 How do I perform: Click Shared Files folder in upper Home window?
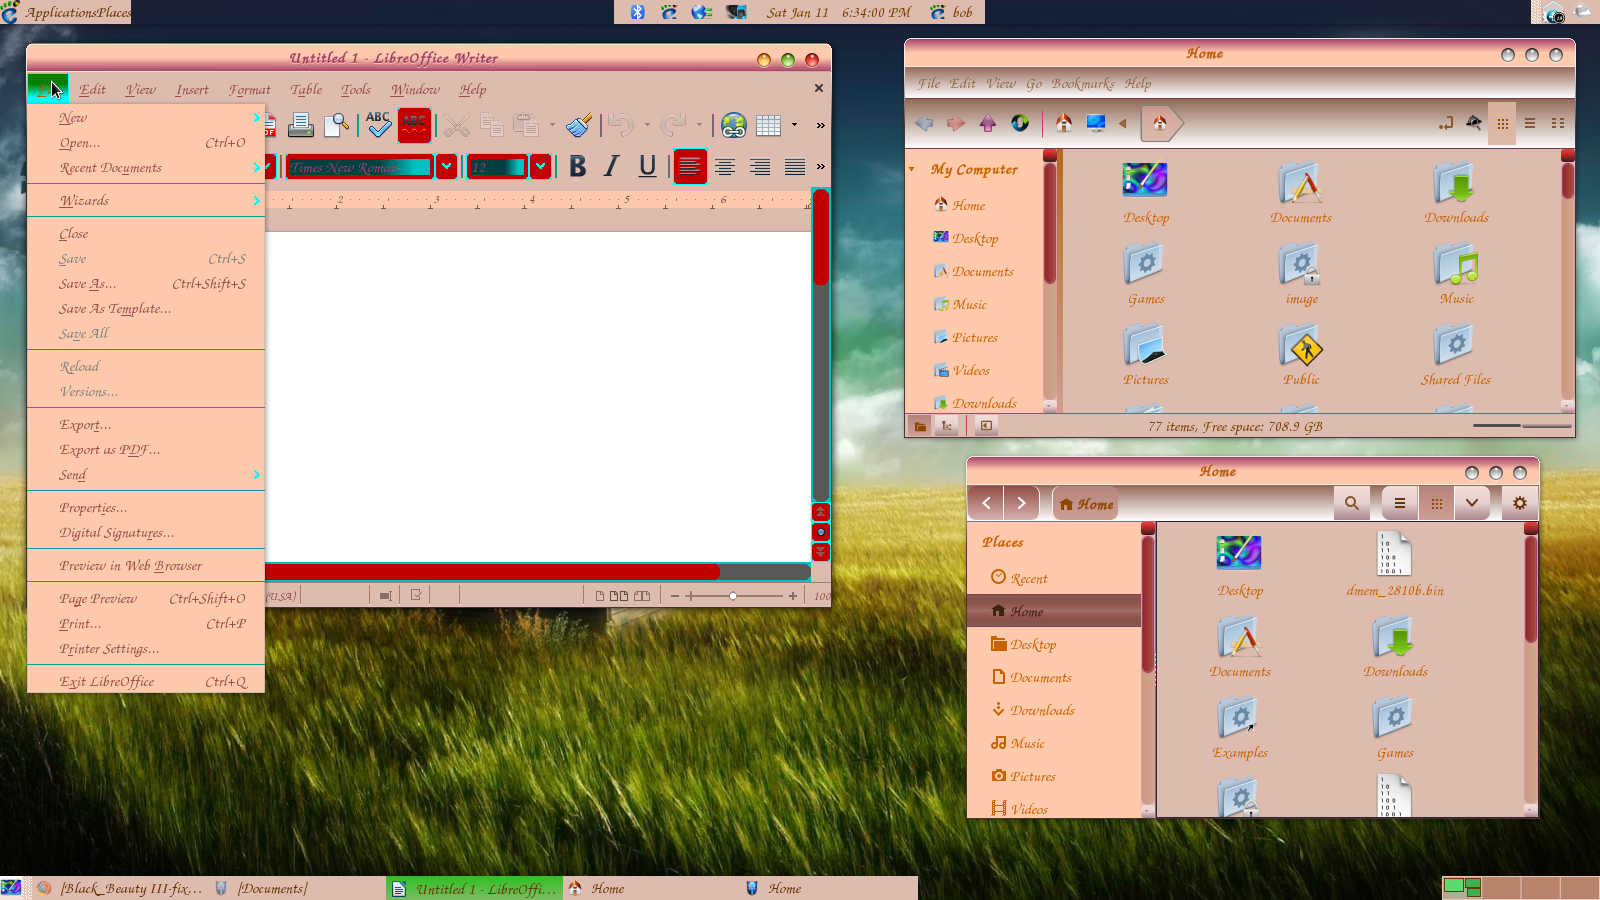(x=1455, y=356)
